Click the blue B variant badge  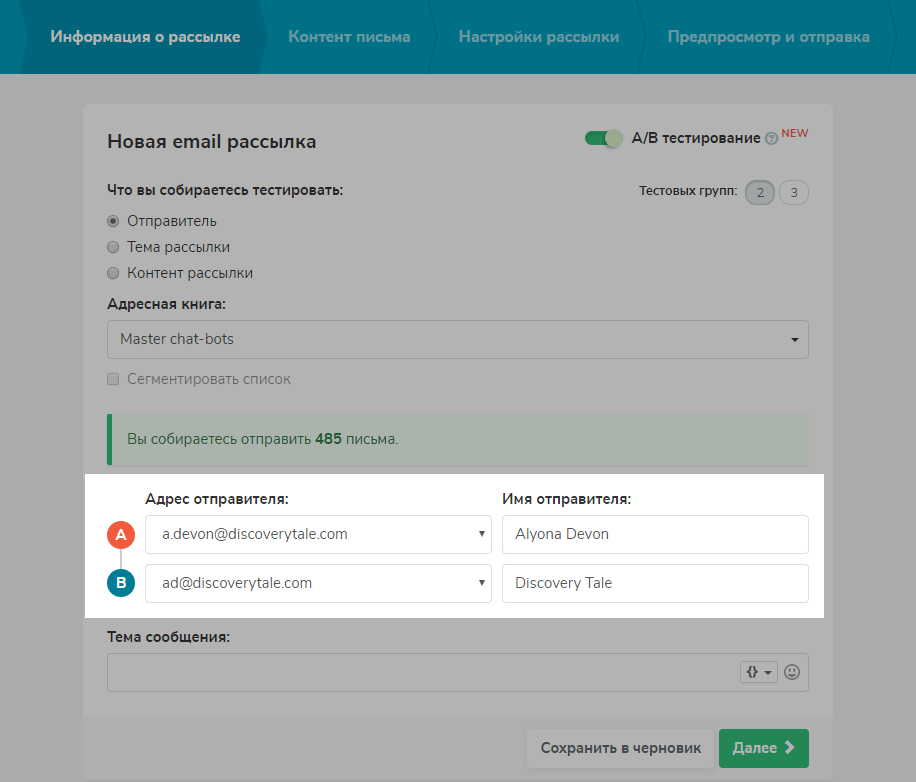pos(121,583)
